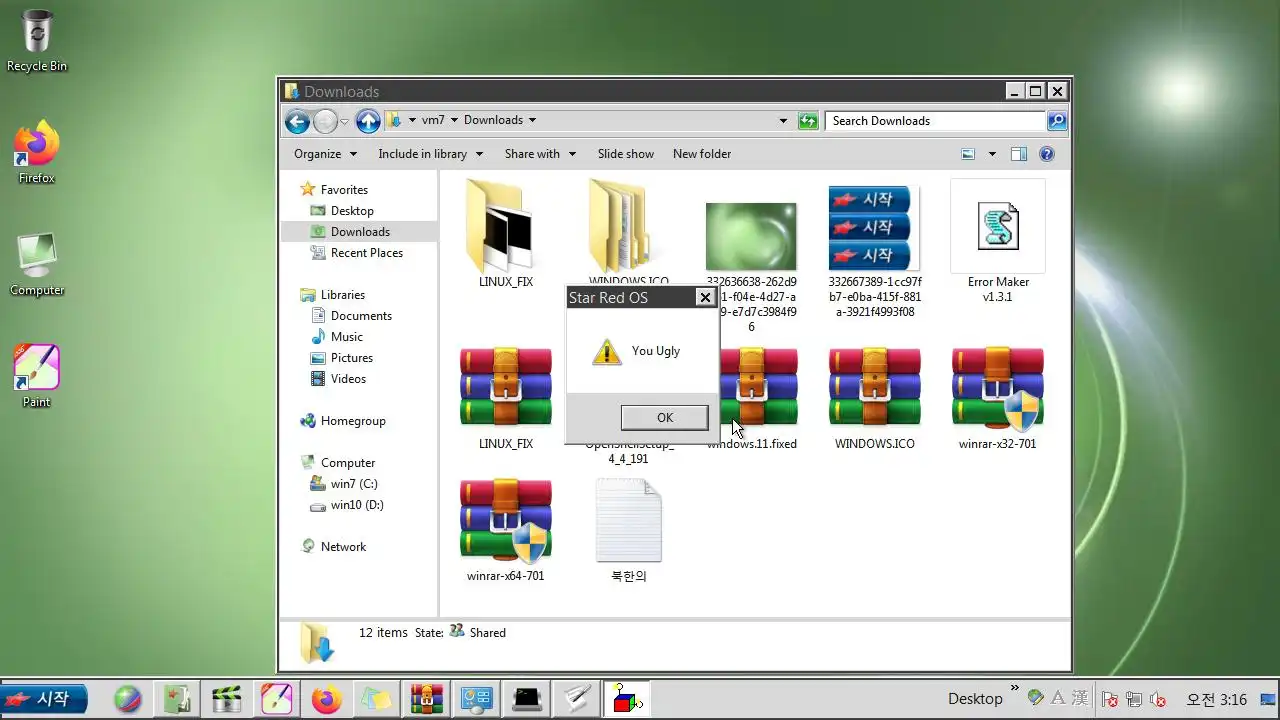This screenshot has height=720, width=1280.
Task: Select Network in the sidebar
Action: (x=343, y=547)
